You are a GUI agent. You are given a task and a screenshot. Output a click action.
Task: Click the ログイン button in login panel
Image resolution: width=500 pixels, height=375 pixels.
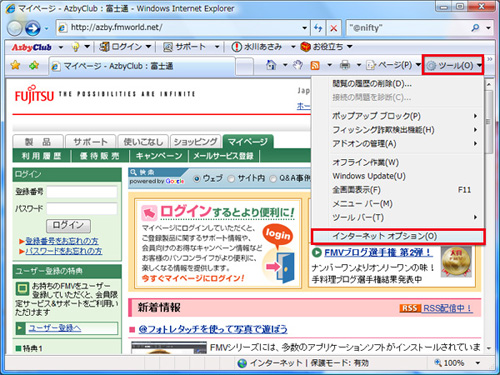pos(68,225)
